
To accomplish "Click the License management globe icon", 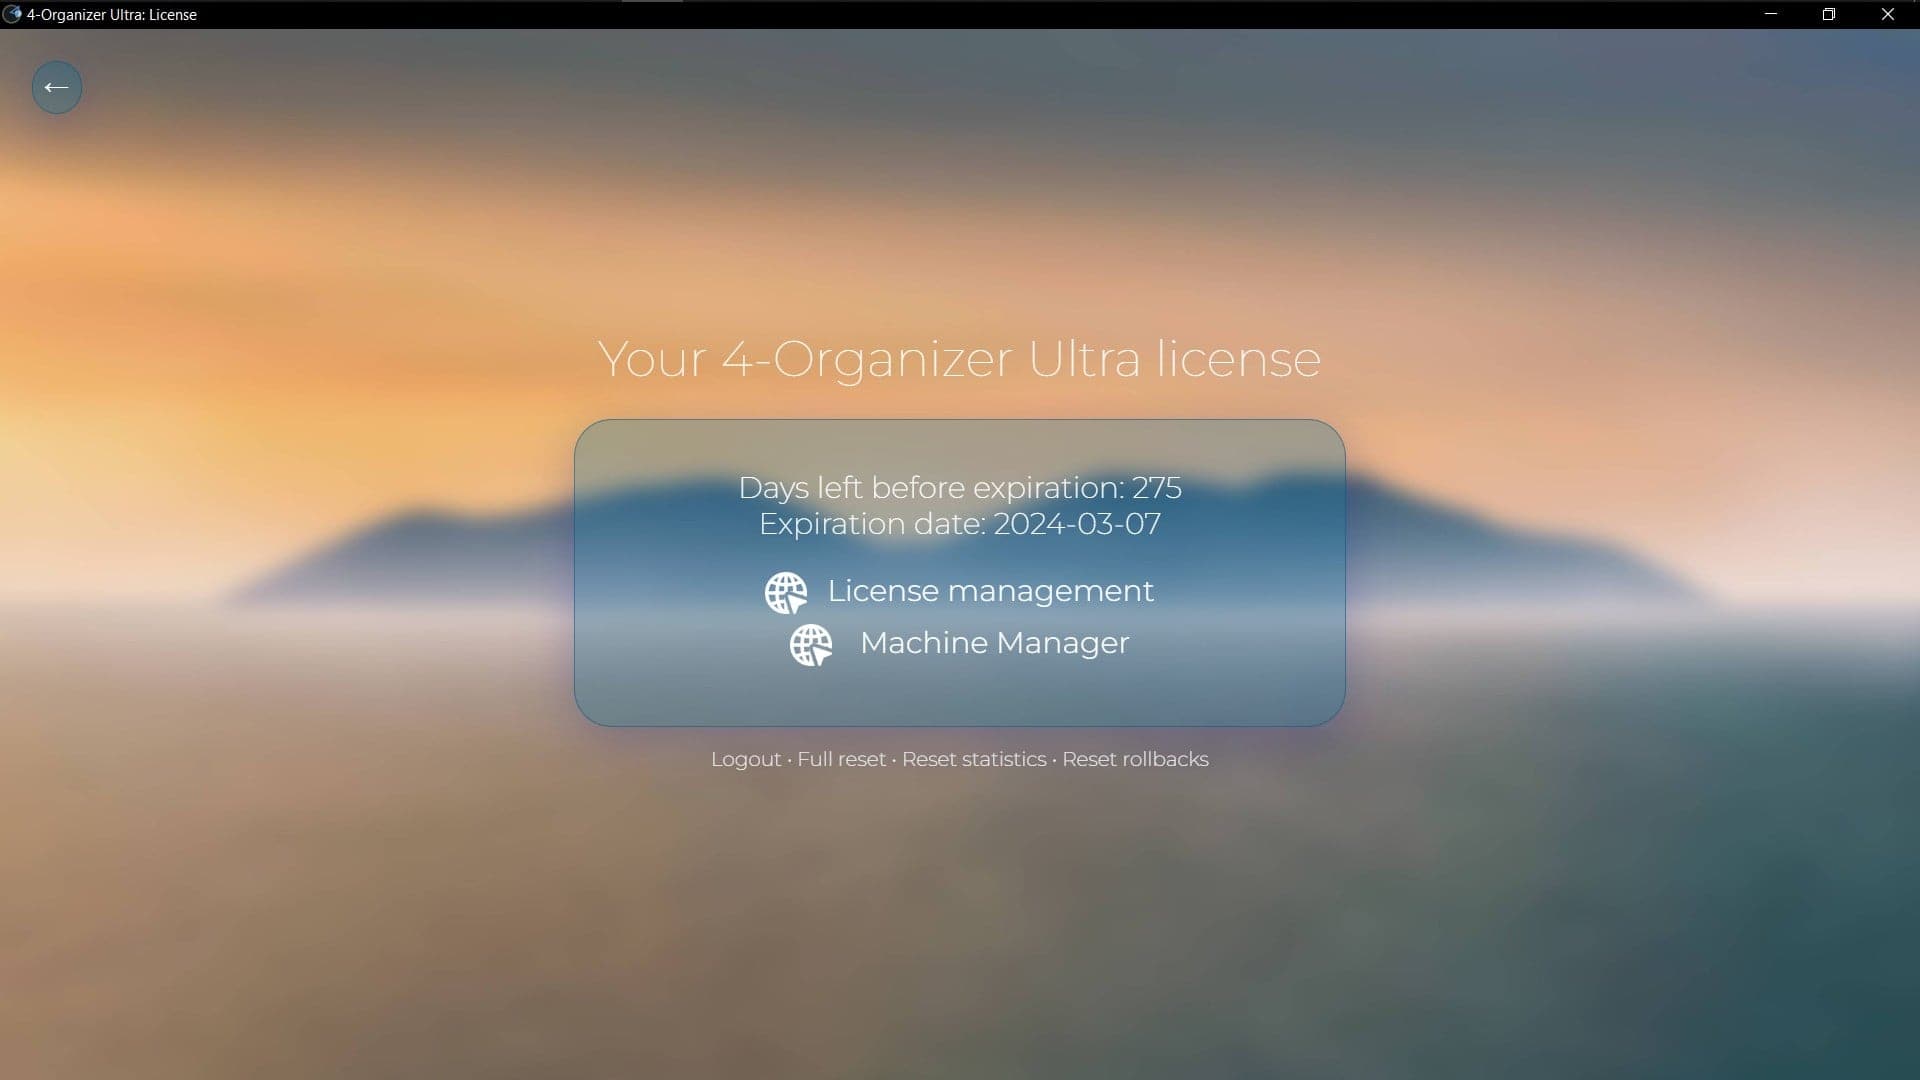I will 785,592.
